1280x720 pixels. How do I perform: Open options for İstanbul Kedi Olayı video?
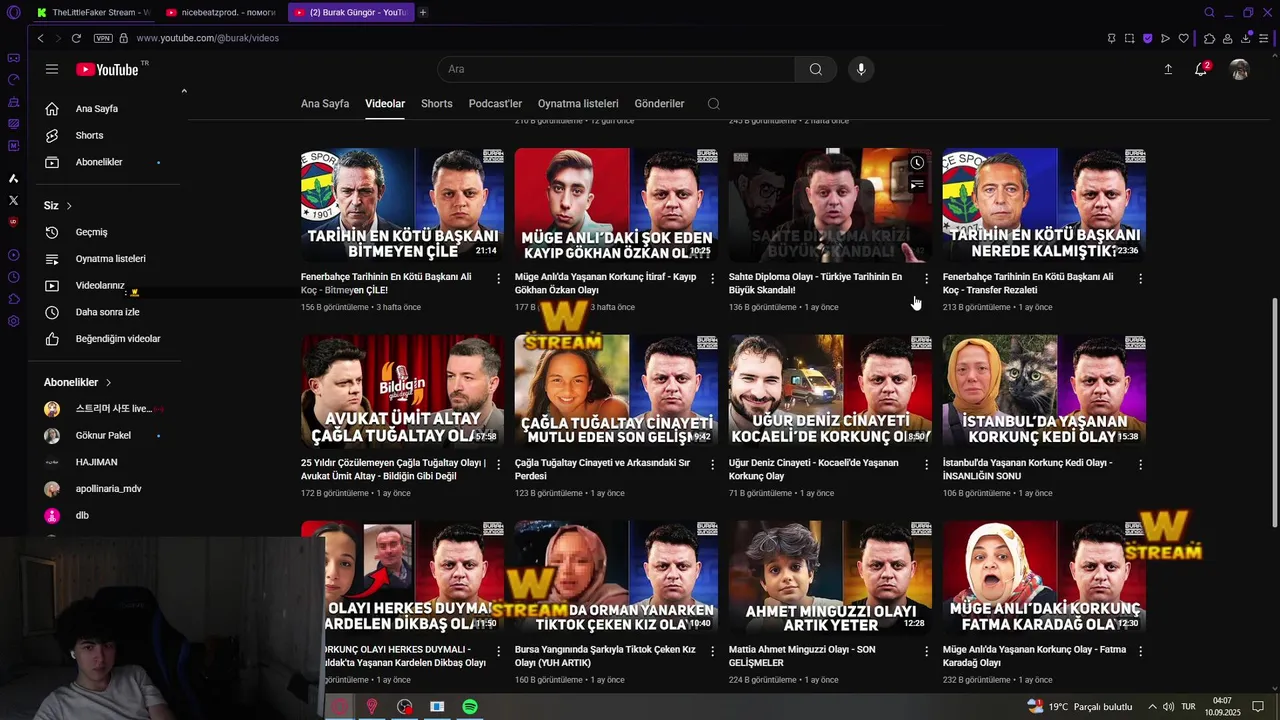[x=1140, y=464]
